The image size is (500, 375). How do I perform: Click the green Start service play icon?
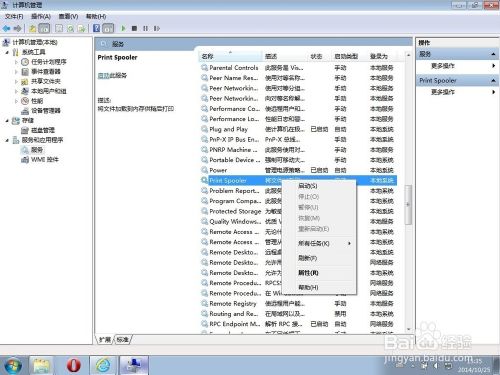tap(123, 29)
